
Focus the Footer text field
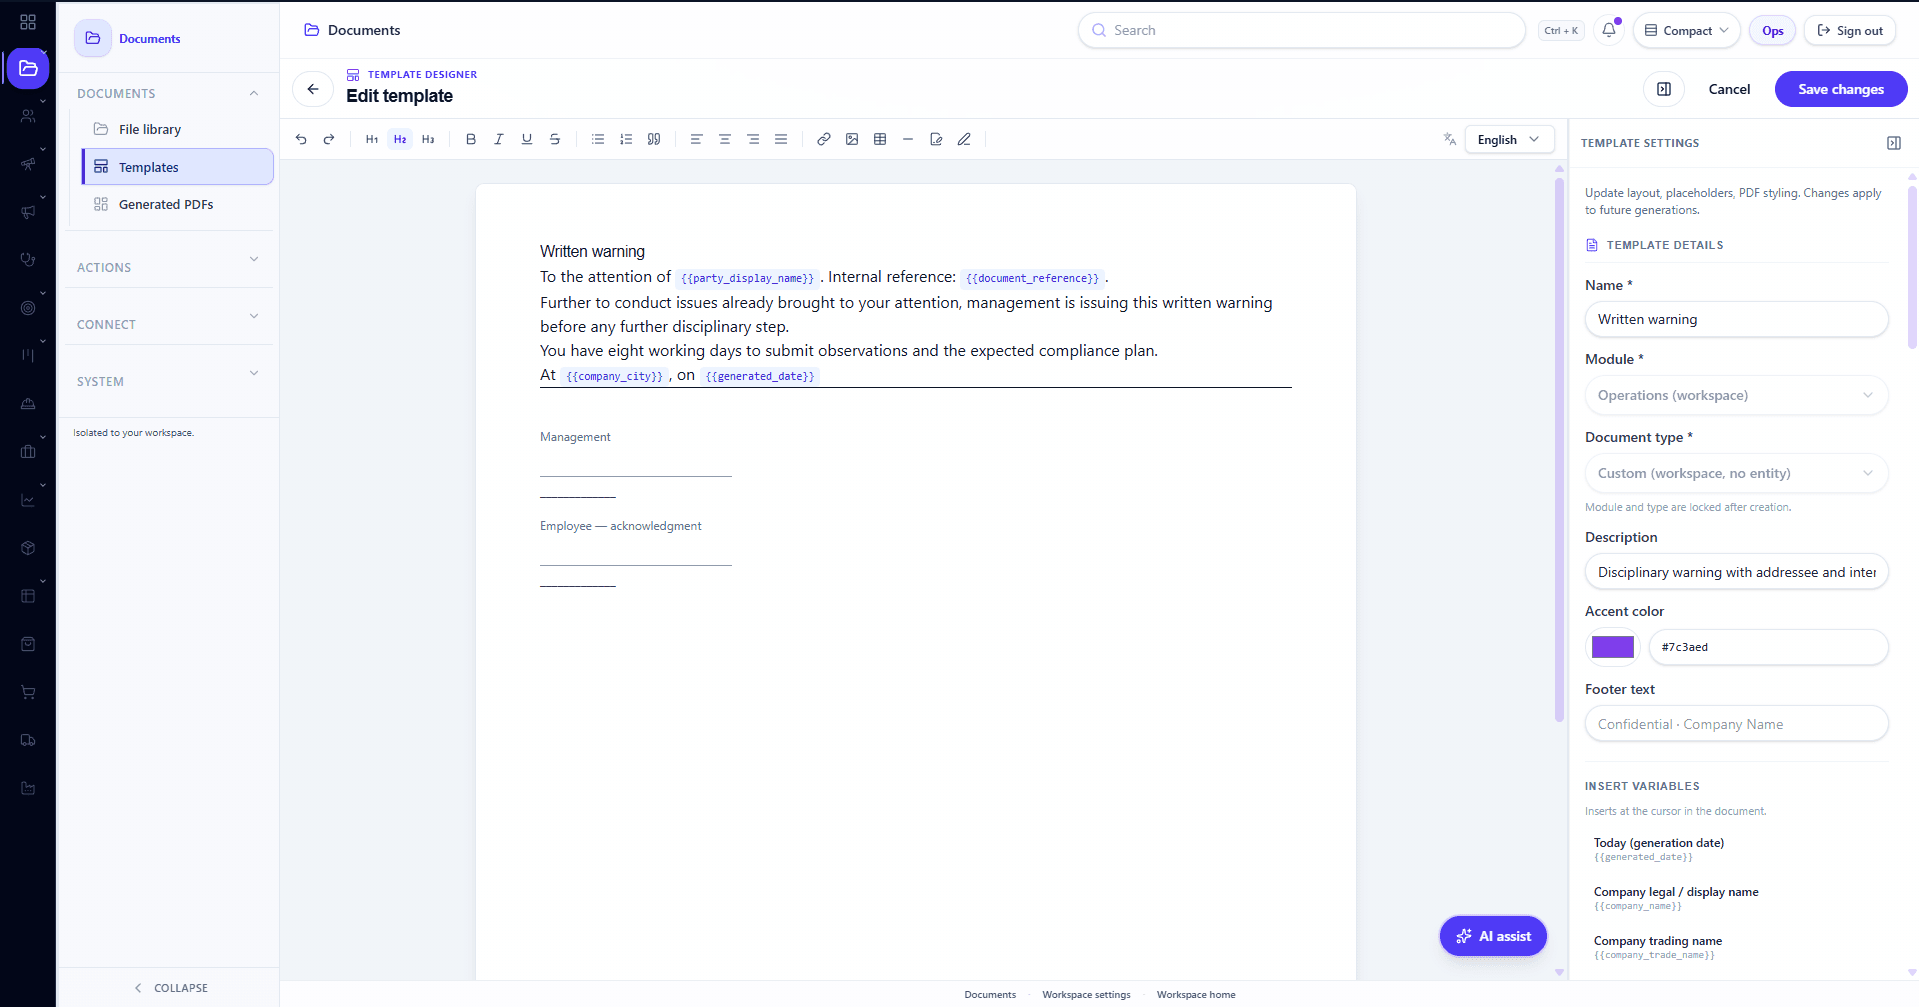pos(1737,724)
